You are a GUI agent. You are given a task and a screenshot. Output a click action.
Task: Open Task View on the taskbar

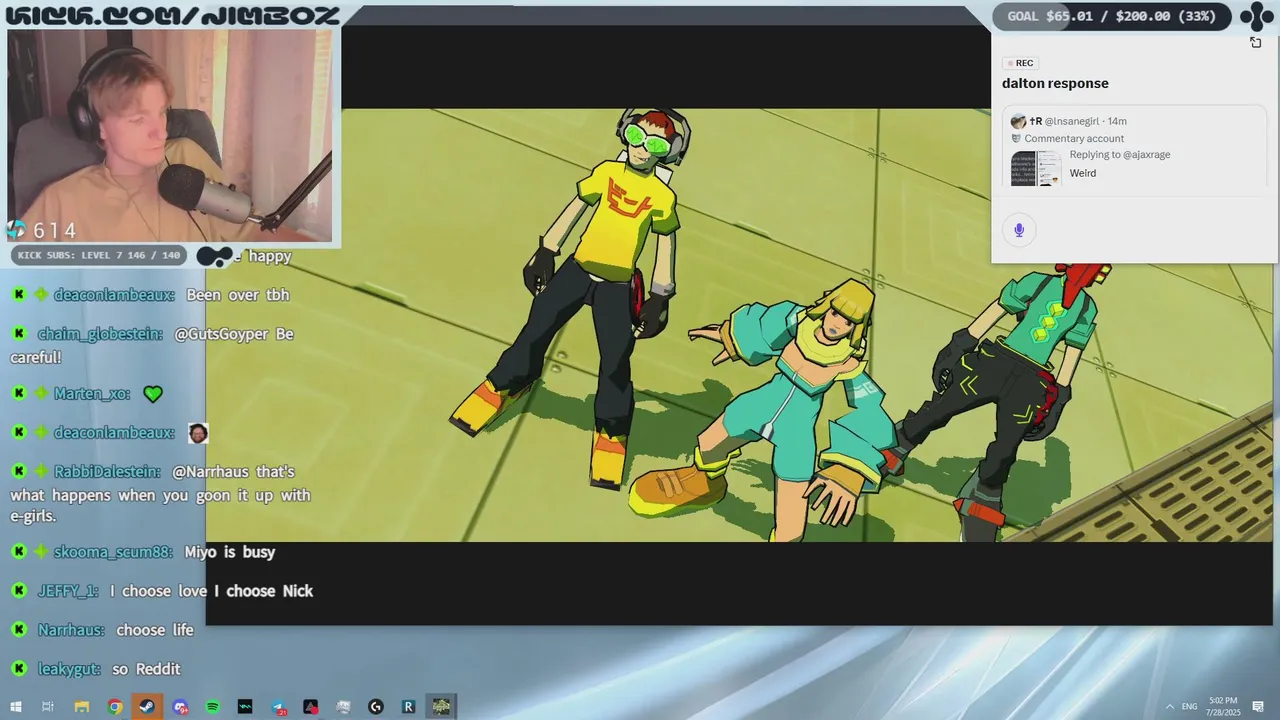coord(48,707)
